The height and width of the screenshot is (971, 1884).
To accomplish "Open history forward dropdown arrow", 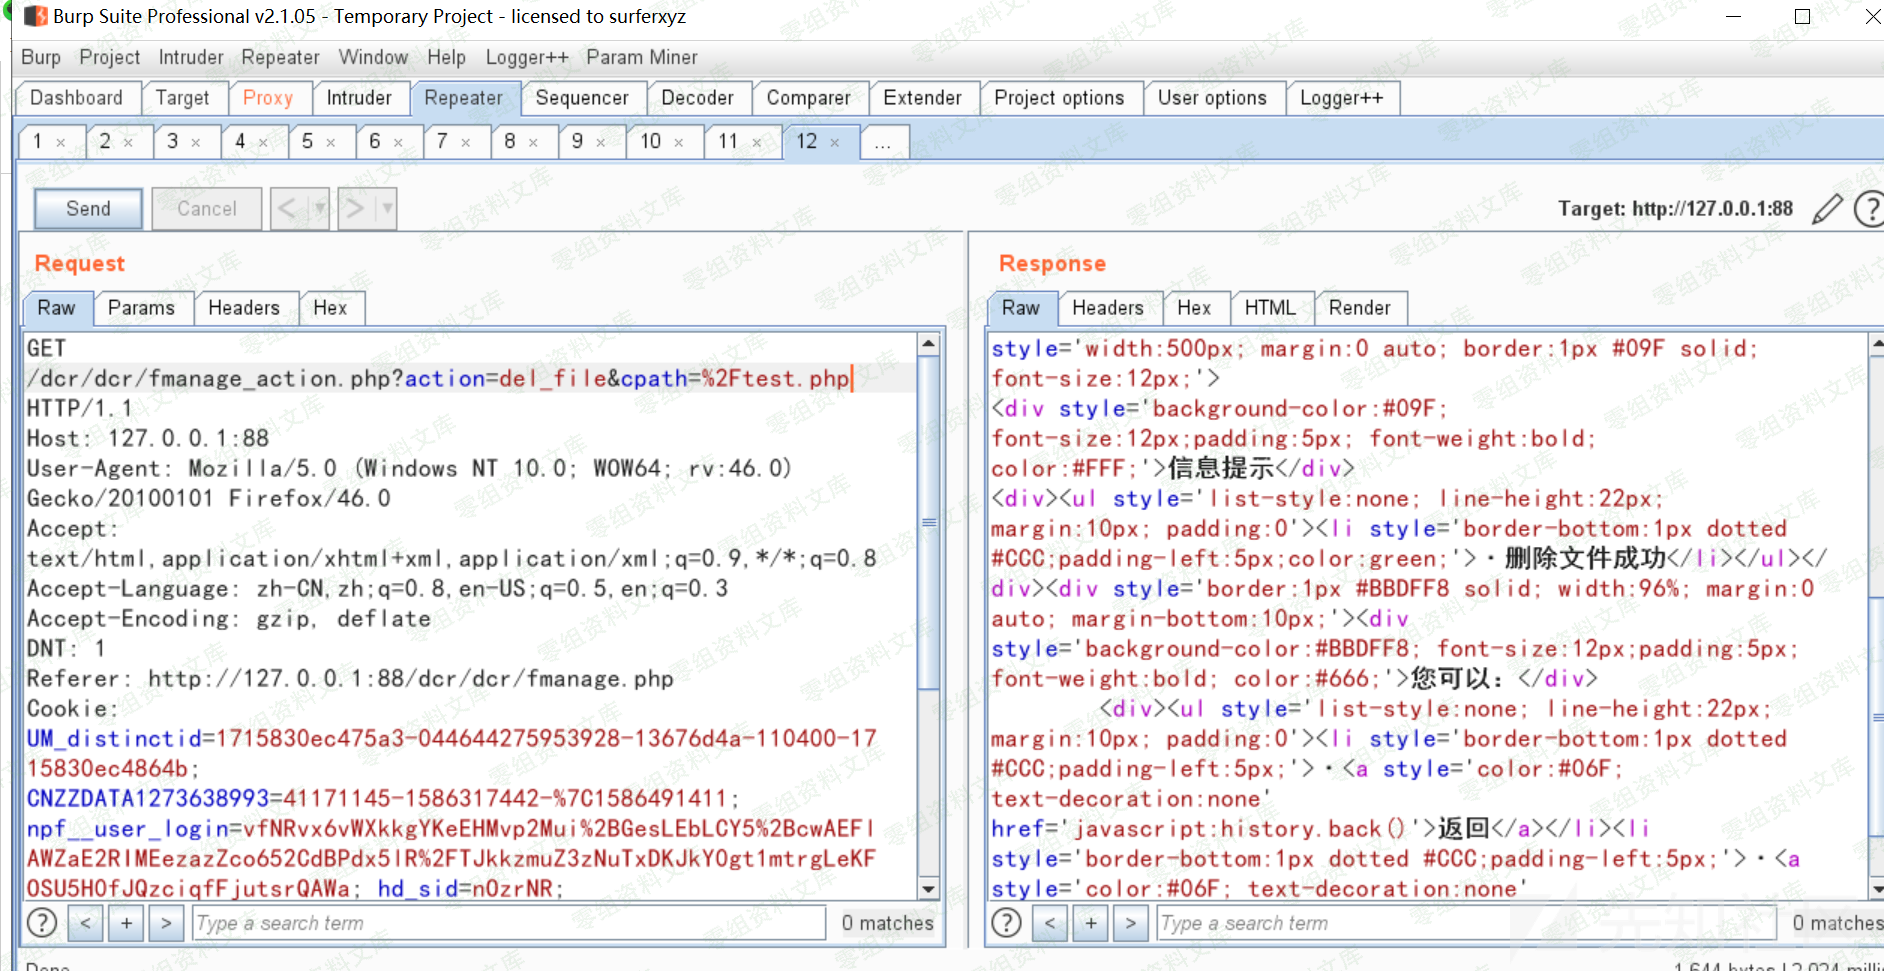I will pyautogui.click(x=387, y=209).
